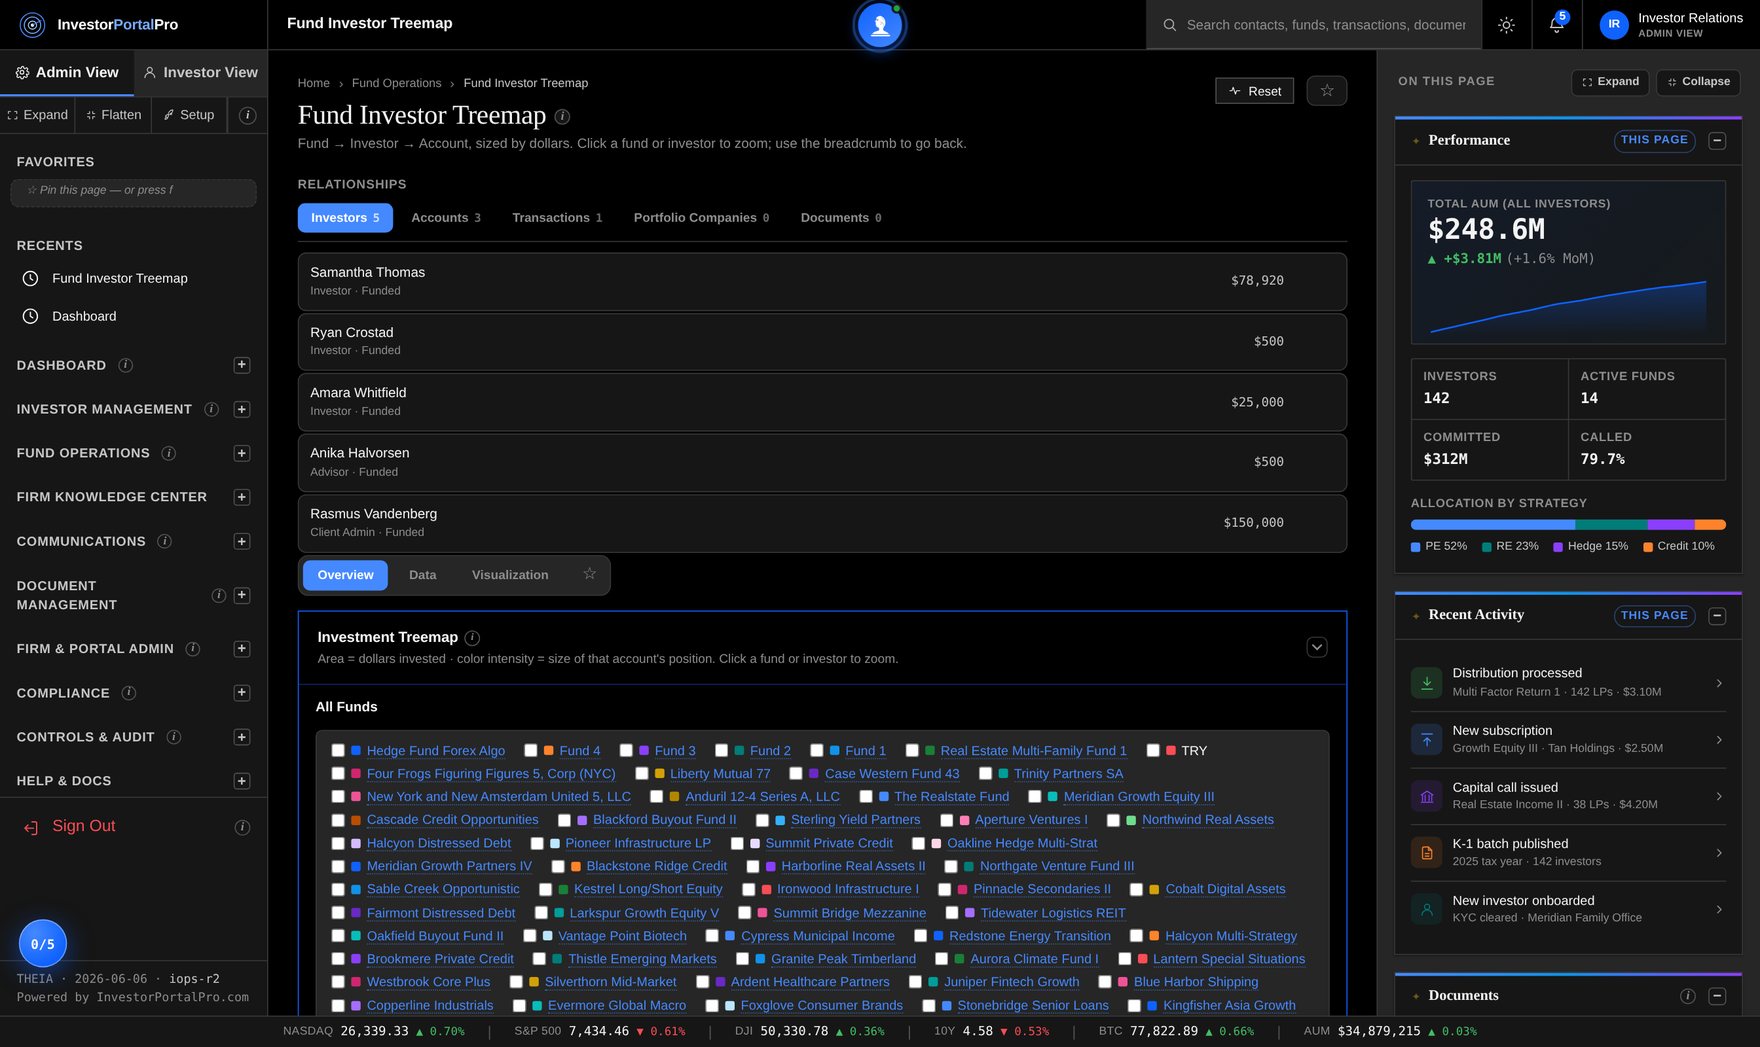The image size is (1760, 1047).
Task: Click the info icon next to Controls & Audit
Action: click(174, 737)
